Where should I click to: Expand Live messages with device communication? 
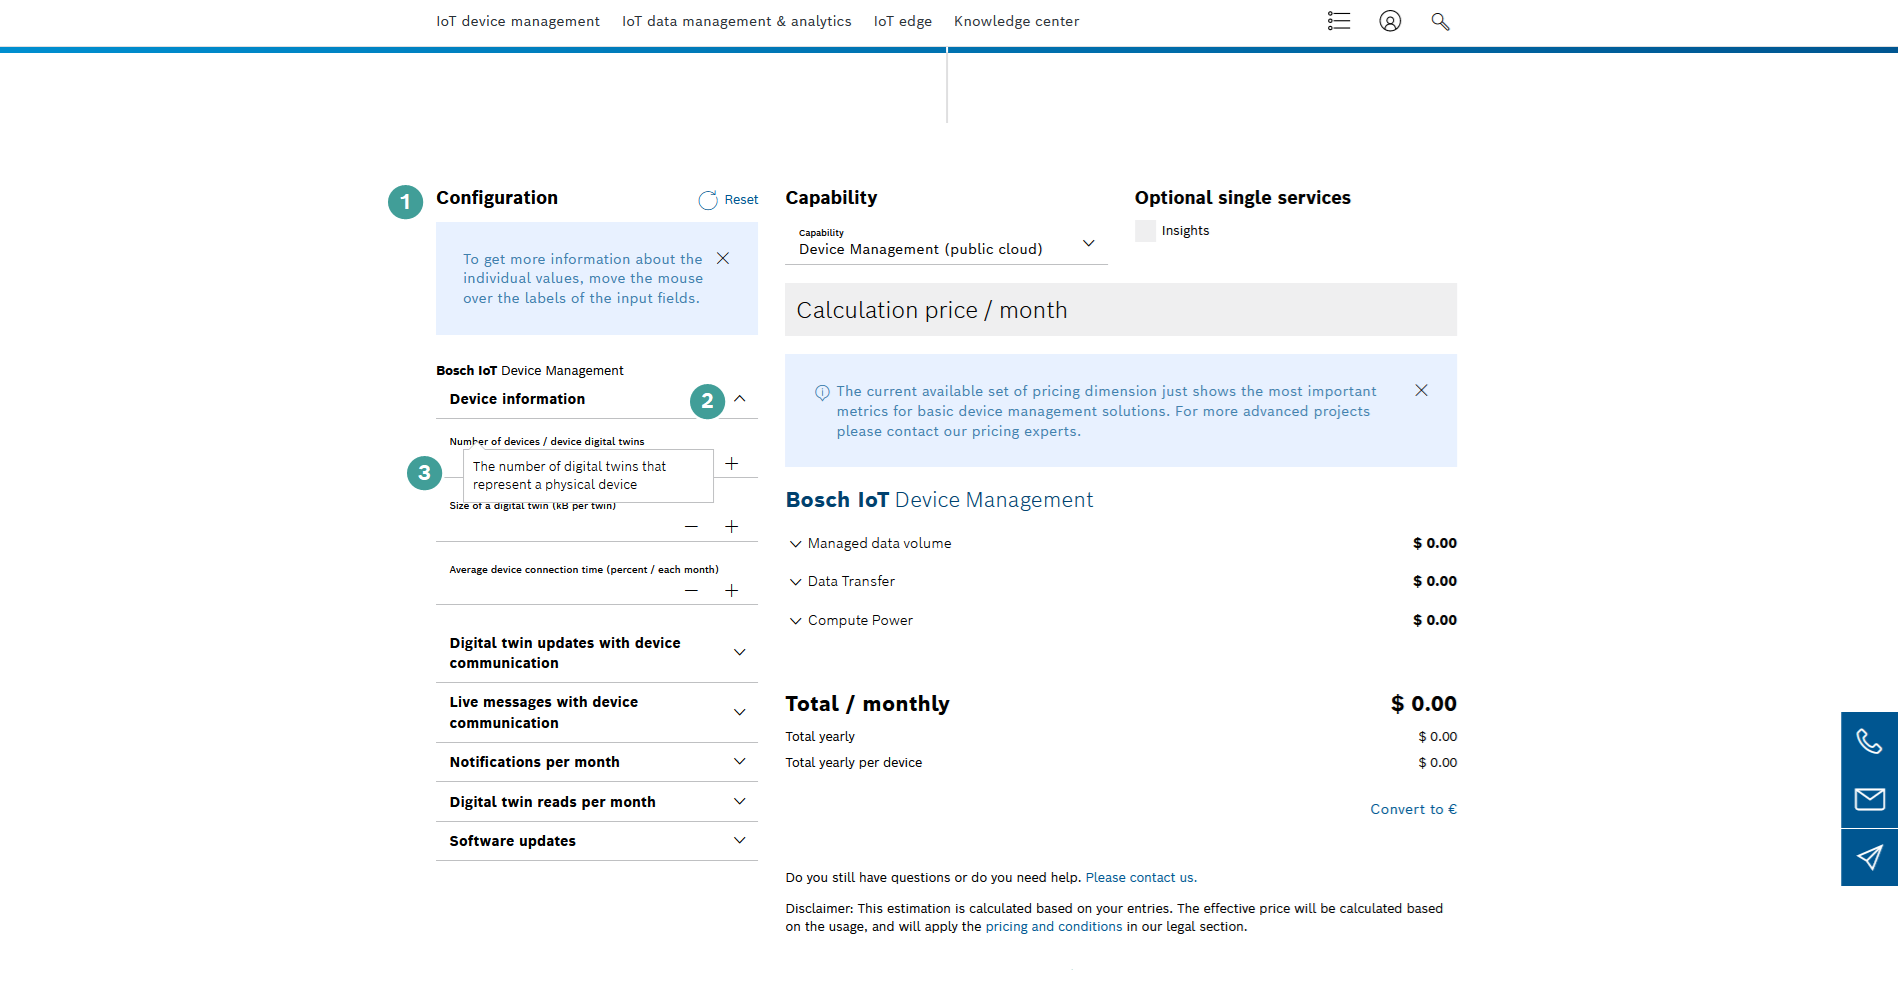pos(740,713)
